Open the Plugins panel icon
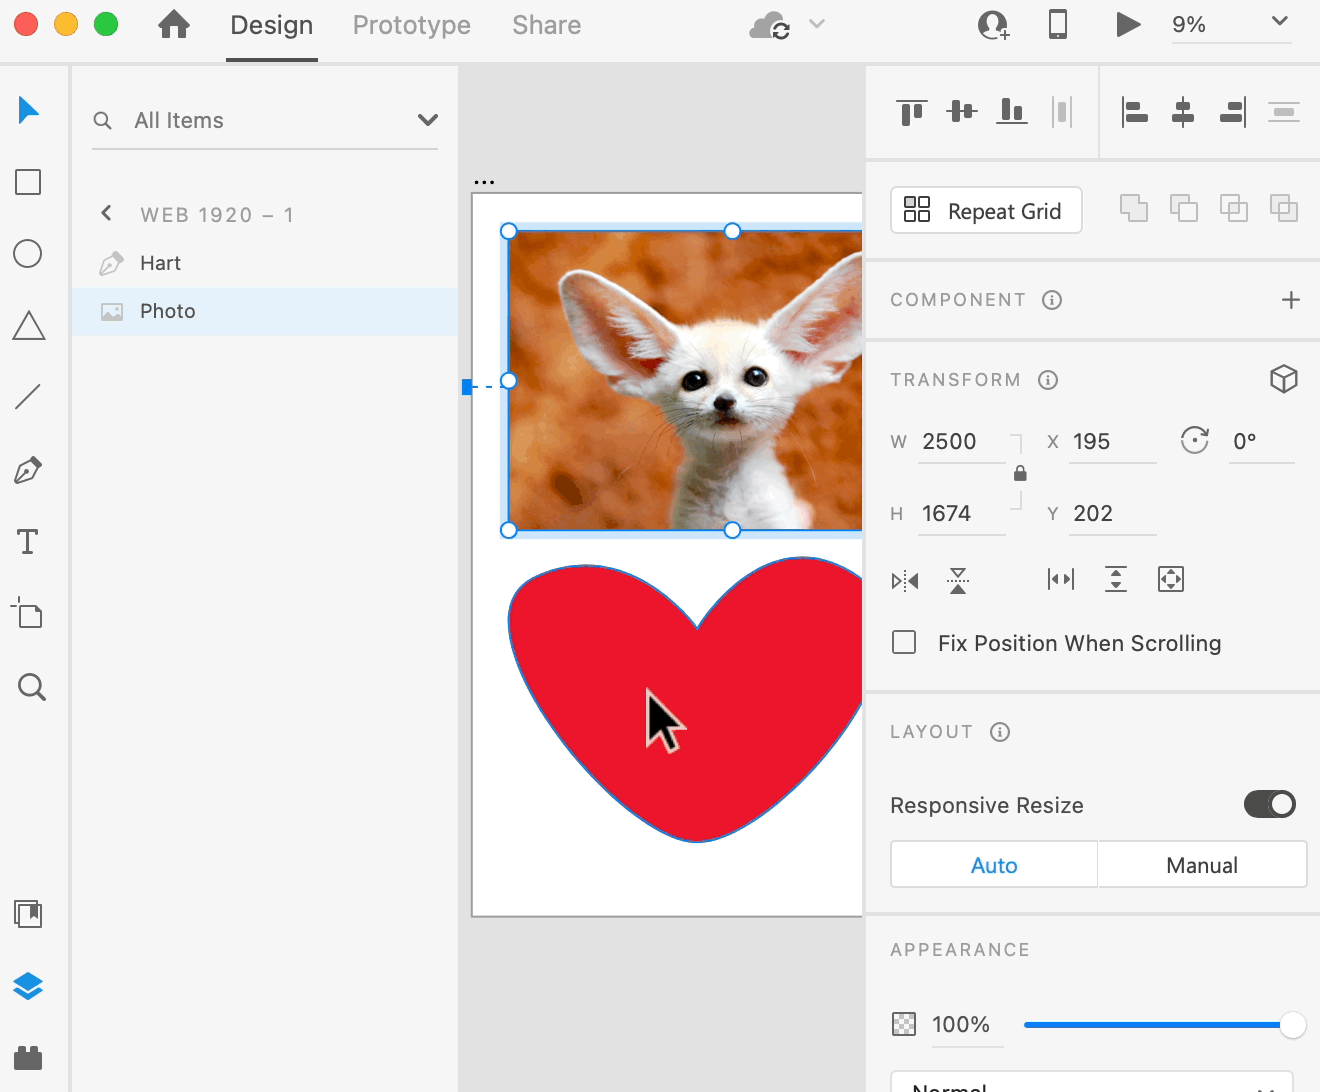 (28, 1057)
